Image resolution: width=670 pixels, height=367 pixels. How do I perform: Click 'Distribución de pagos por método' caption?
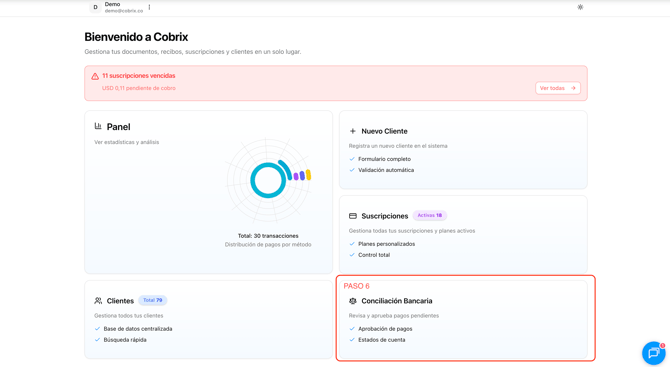[268, 245]
